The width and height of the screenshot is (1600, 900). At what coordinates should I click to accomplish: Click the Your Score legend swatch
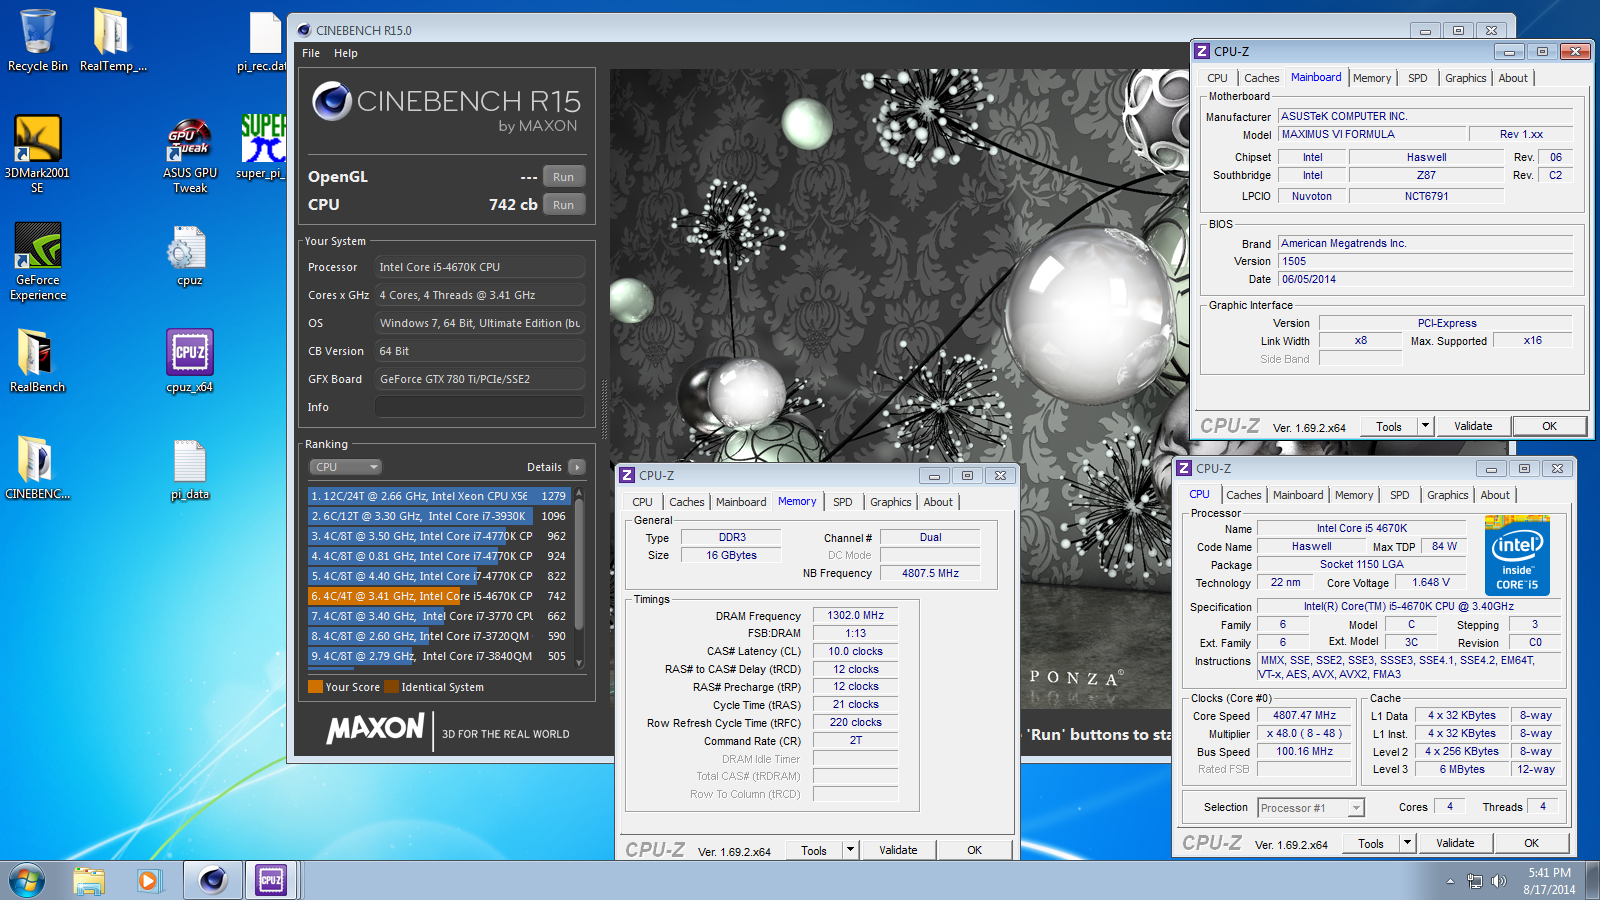tap(315, 687)
